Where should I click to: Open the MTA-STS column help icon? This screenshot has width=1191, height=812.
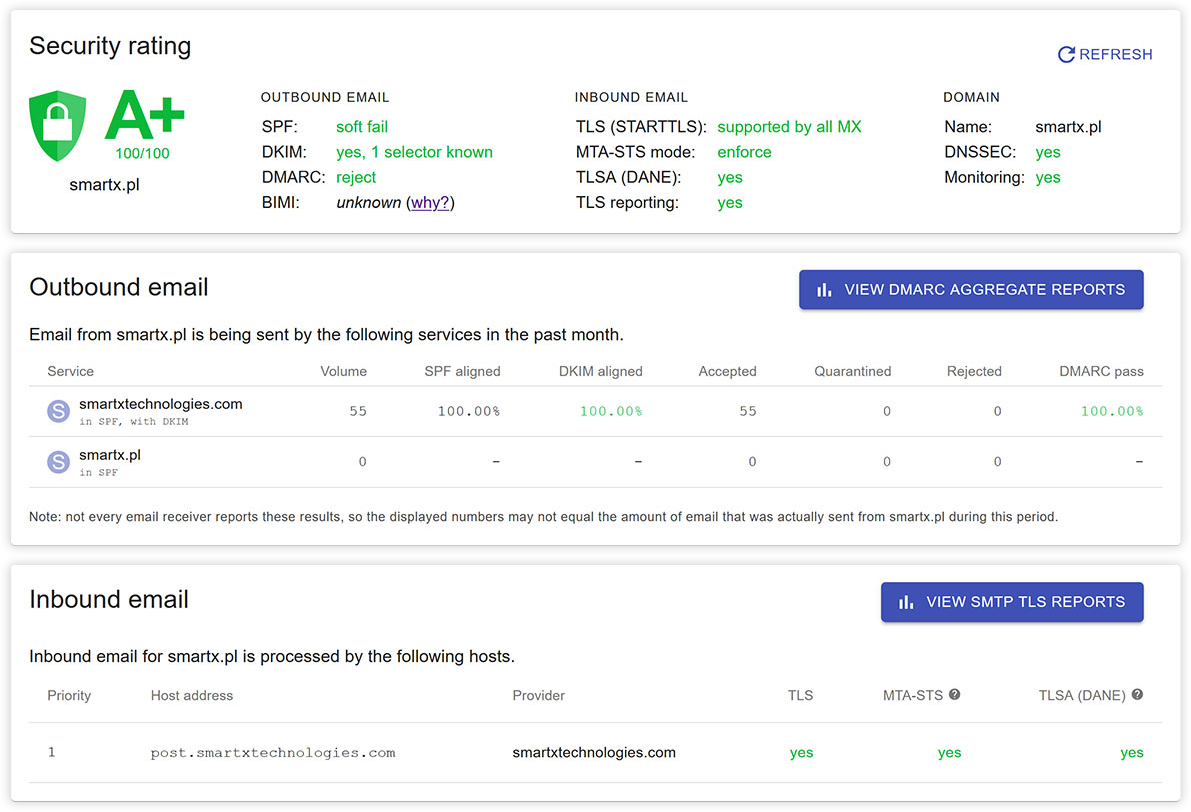(954, 695)
